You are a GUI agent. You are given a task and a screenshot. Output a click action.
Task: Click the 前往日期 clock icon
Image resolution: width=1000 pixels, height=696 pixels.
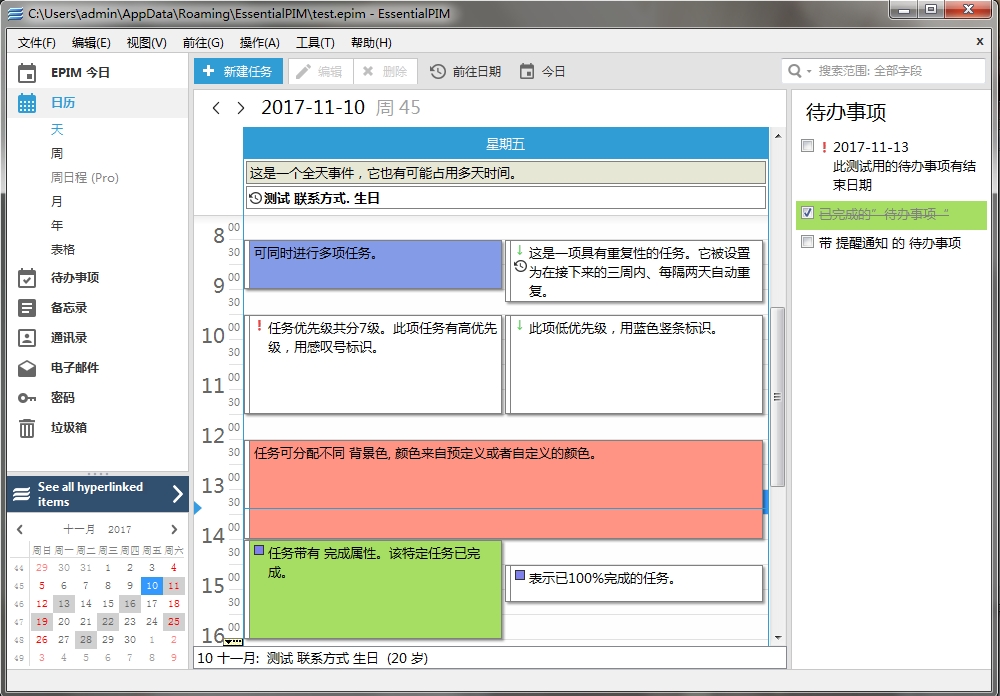438,72
